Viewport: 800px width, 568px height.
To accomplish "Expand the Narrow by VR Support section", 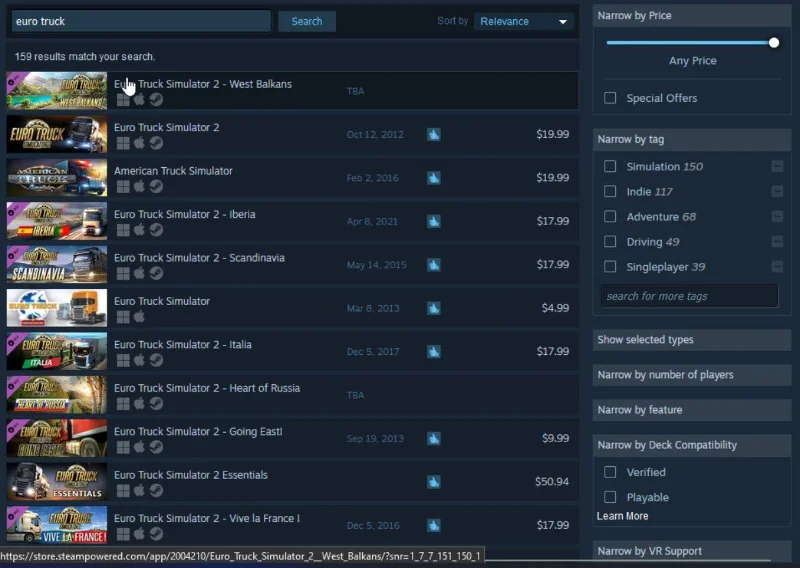I will 692,551.
